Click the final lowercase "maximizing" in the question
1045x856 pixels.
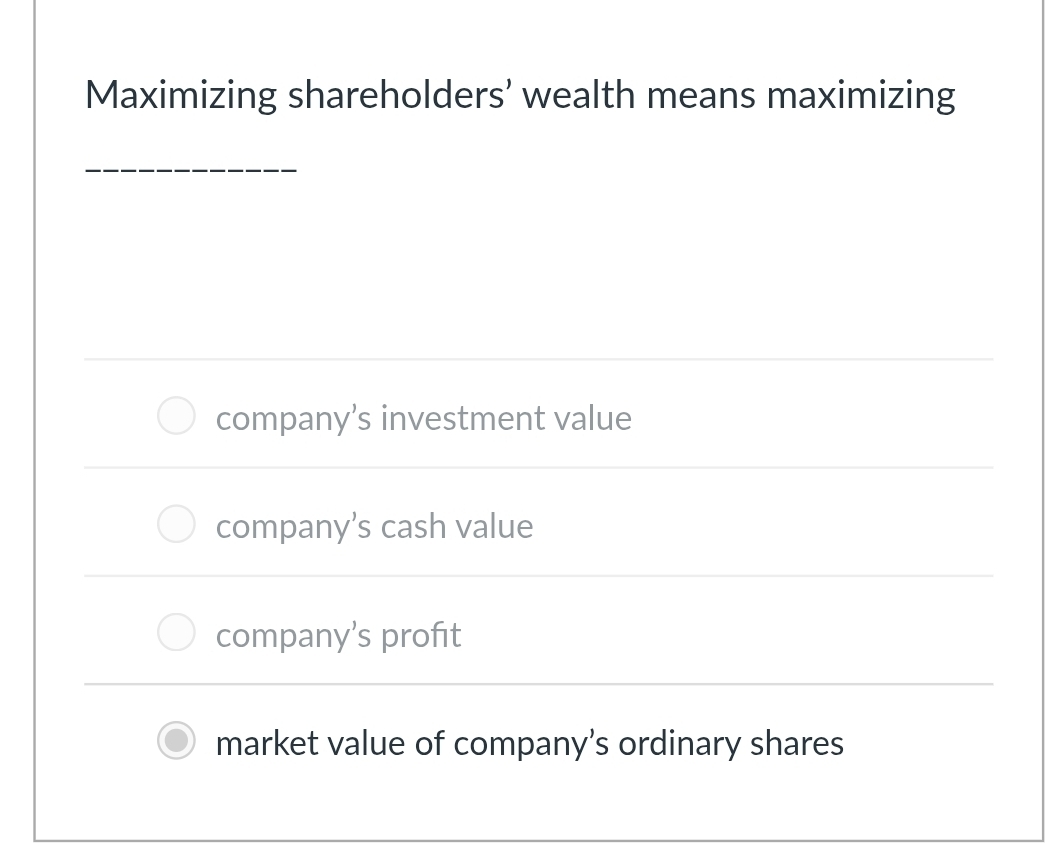tap(860, 96)
